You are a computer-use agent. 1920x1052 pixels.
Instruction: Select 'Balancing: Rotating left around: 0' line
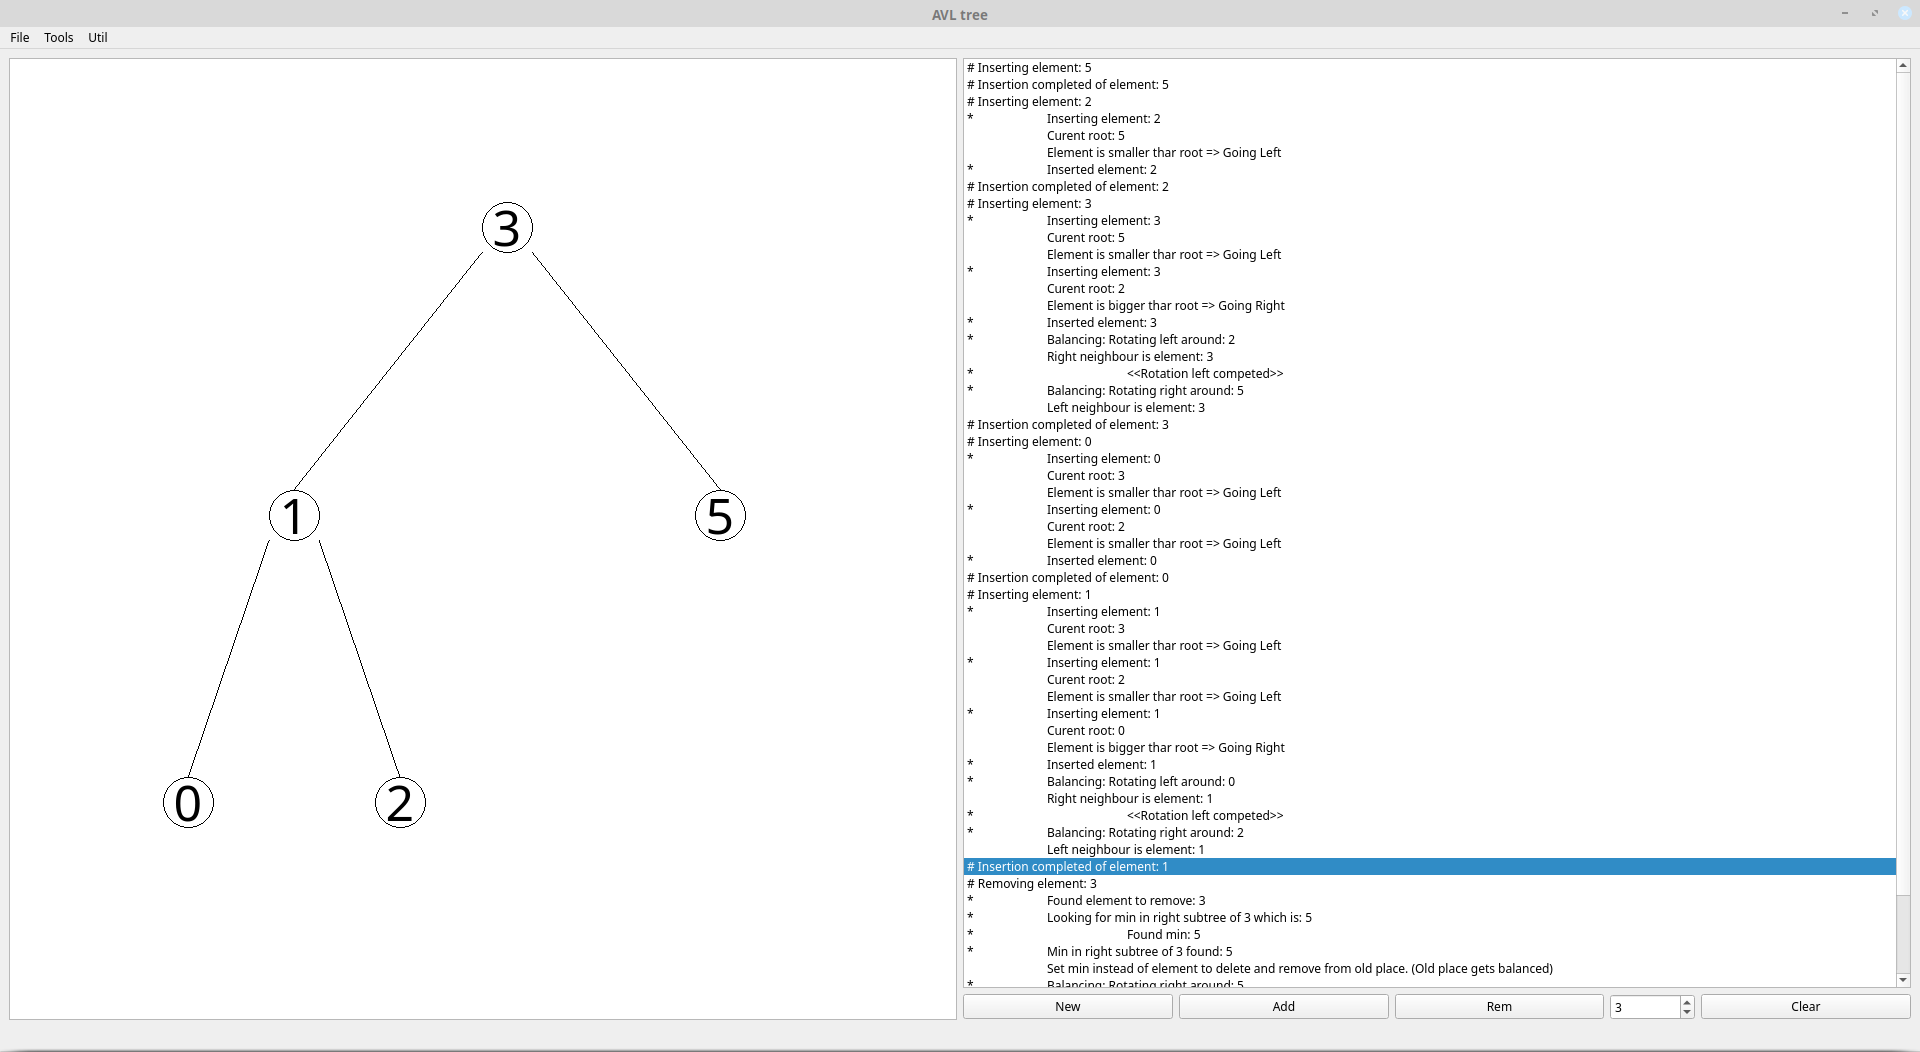coord(1430,782)
